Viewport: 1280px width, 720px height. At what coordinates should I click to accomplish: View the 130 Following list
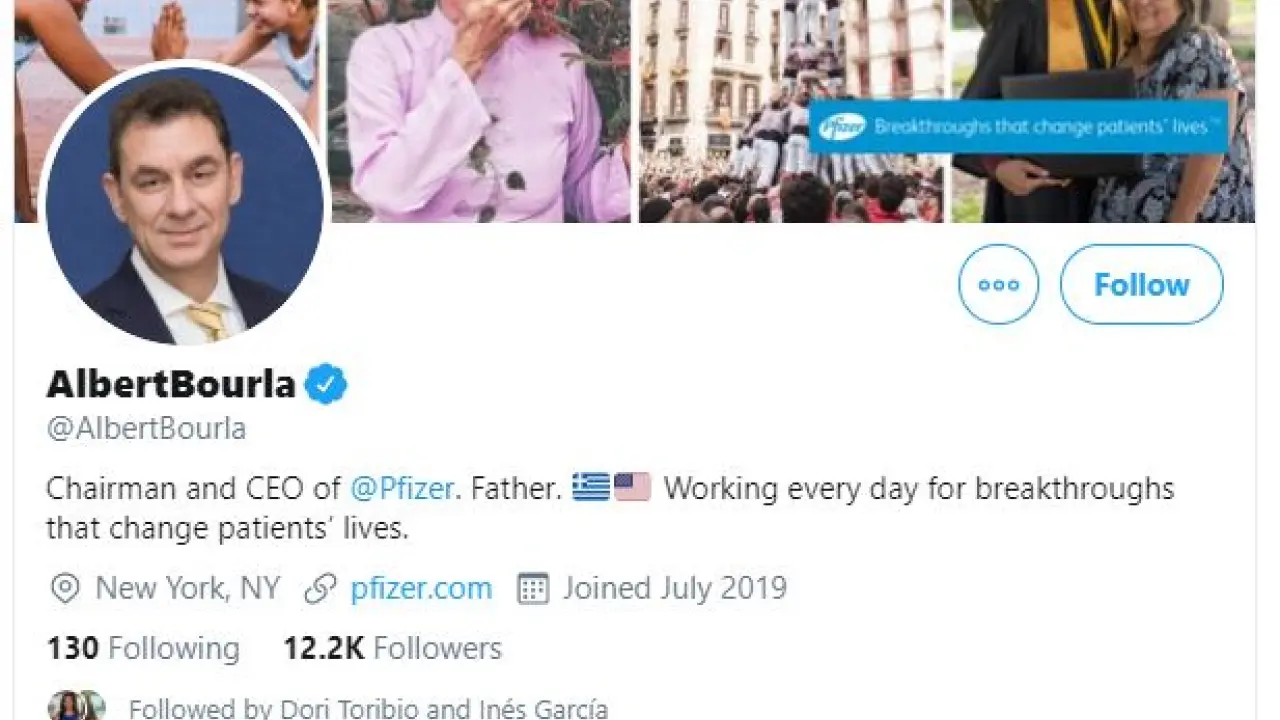(x=143, y=648)
